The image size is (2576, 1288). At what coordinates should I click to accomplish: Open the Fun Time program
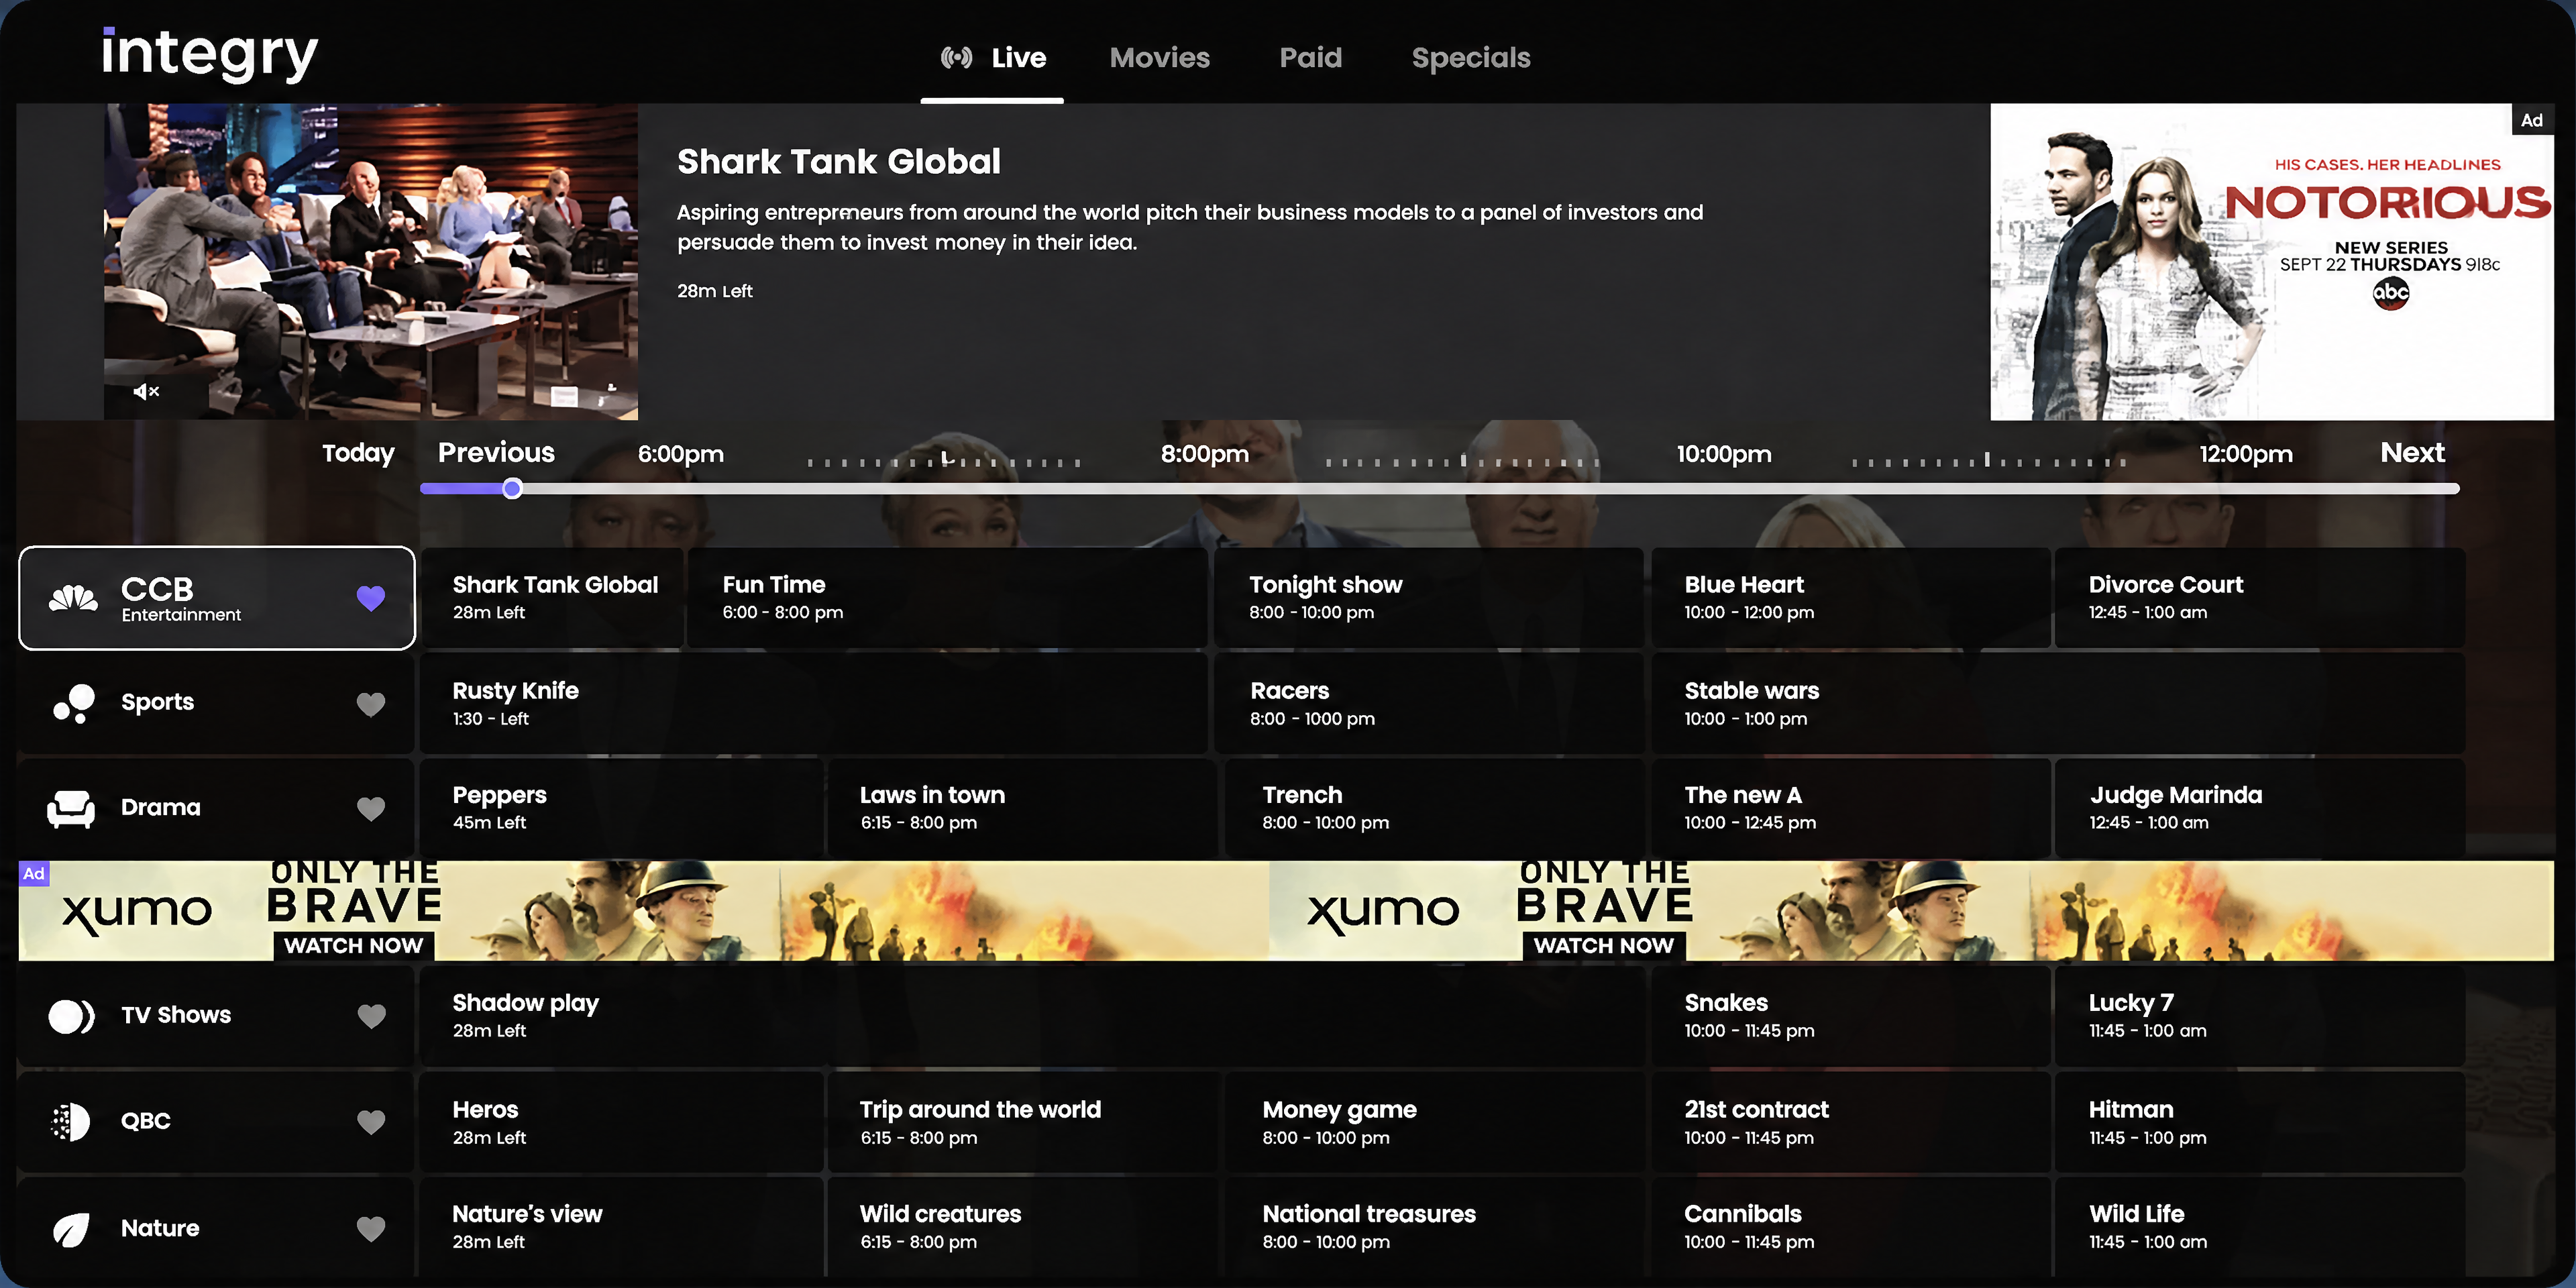[947, 598]
